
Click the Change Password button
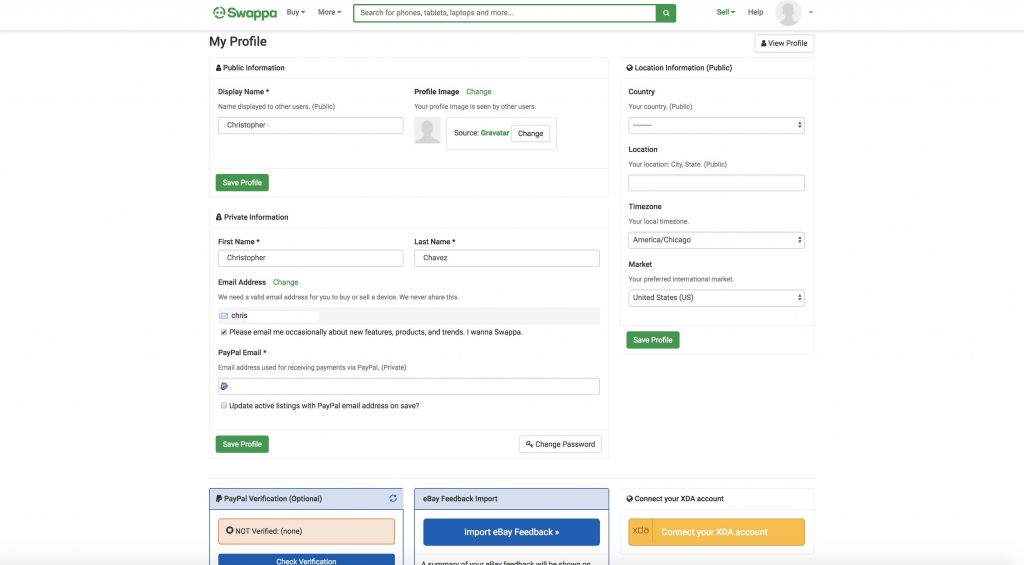tap(560, 444)
